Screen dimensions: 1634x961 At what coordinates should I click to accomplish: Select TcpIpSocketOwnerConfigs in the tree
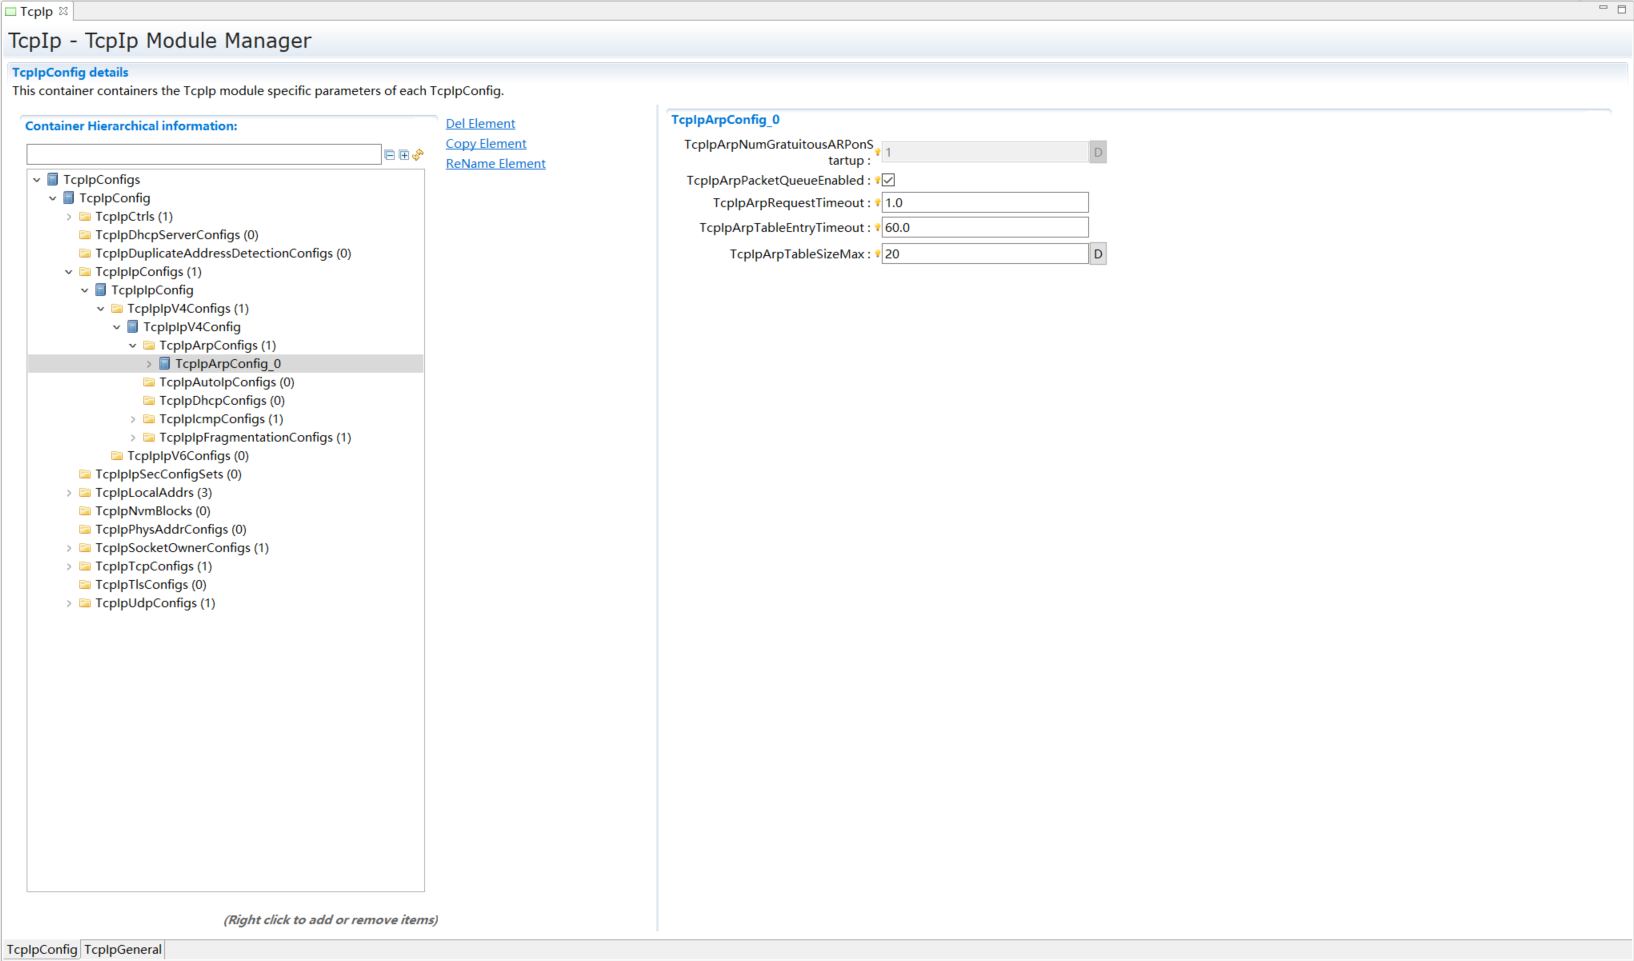[173, 548]
